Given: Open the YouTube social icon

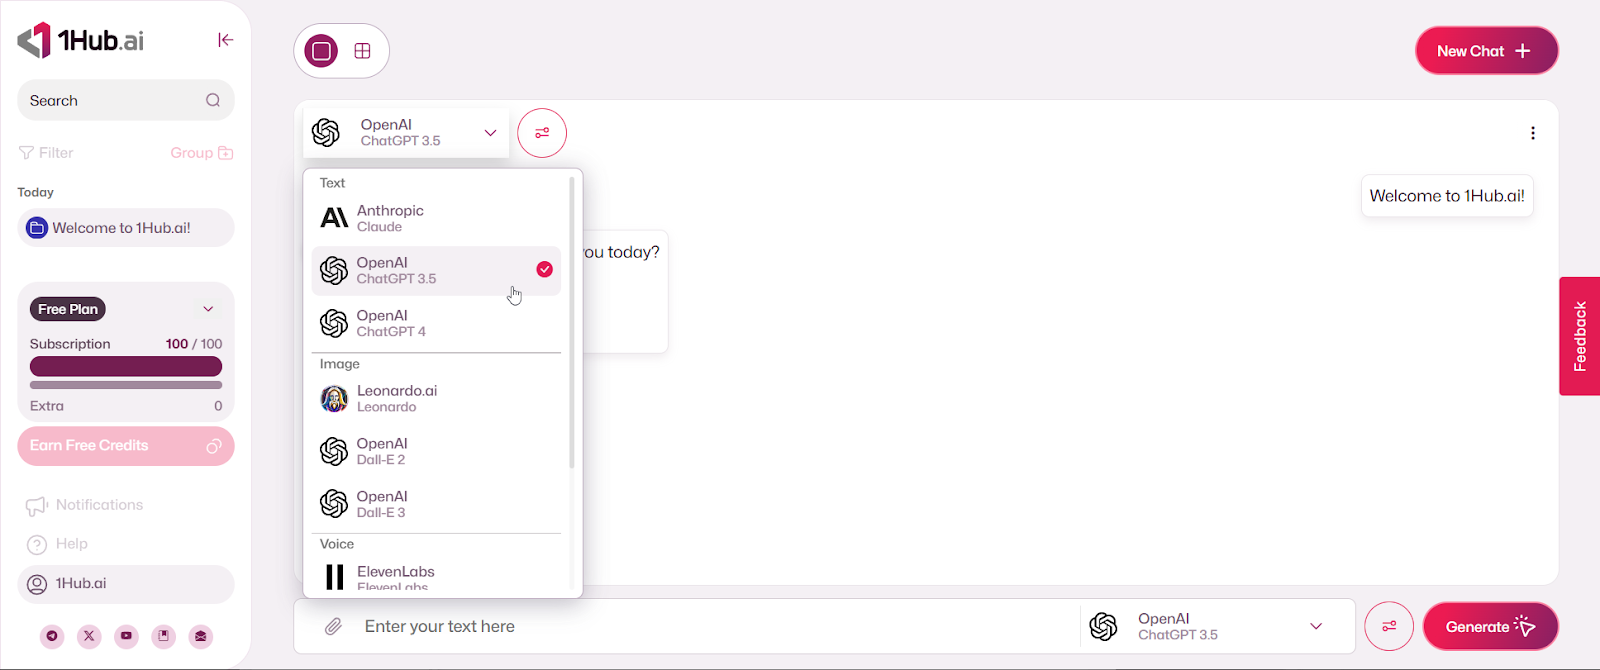Looking at the screenshot, I should pos(126,636).
